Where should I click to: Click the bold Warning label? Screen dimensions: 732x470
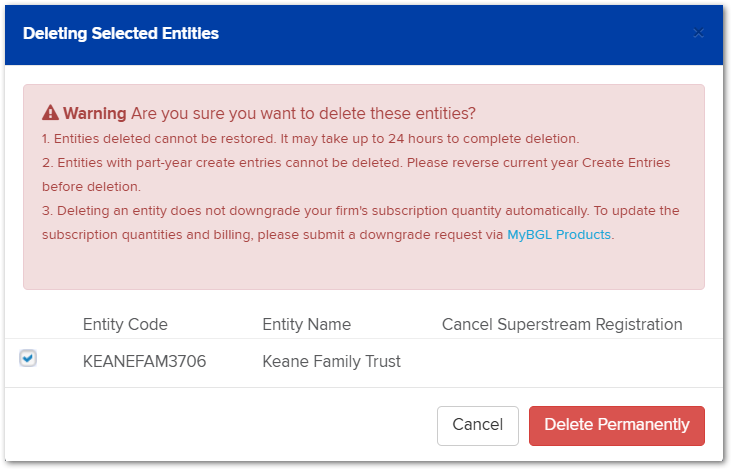95,113
